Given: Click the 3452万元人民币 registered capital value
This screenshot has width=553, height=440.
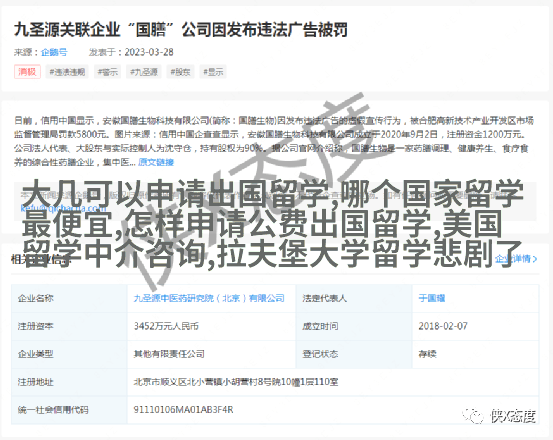Looking at the screenshot, I should [x=166, y=326].
